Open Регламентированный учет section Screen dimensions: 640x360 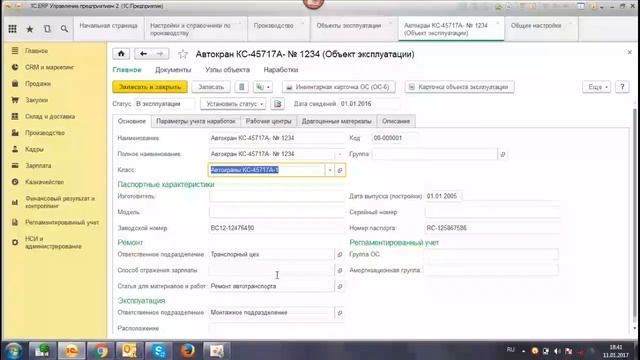(x=62, y=222)
